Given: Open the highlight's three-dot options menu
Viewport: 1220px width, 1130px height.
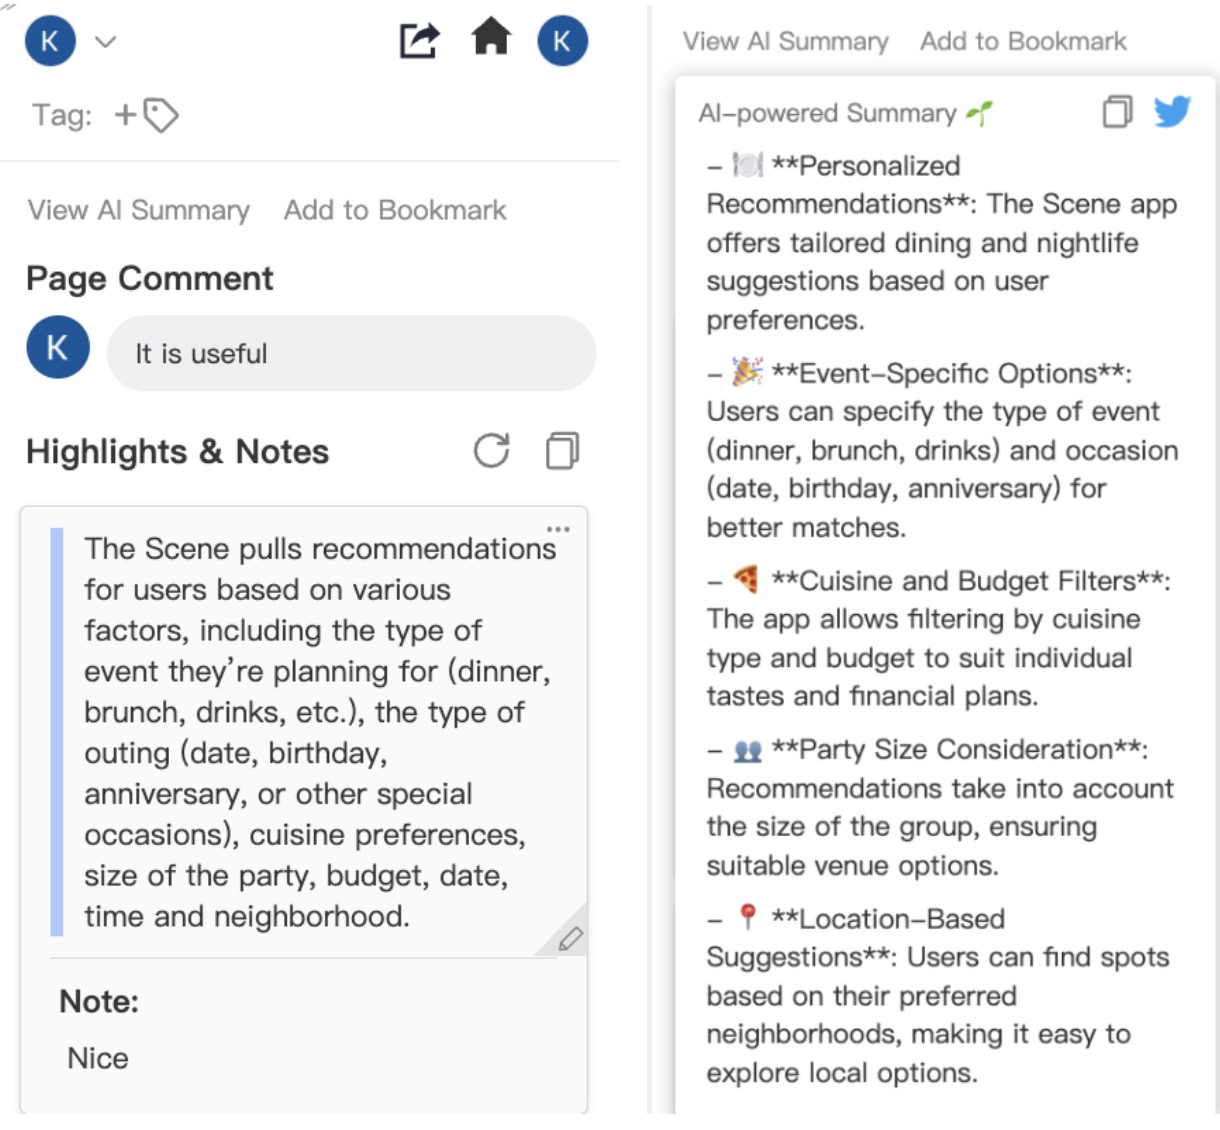Looking at the screenshot, I should [x=558, y=529].
